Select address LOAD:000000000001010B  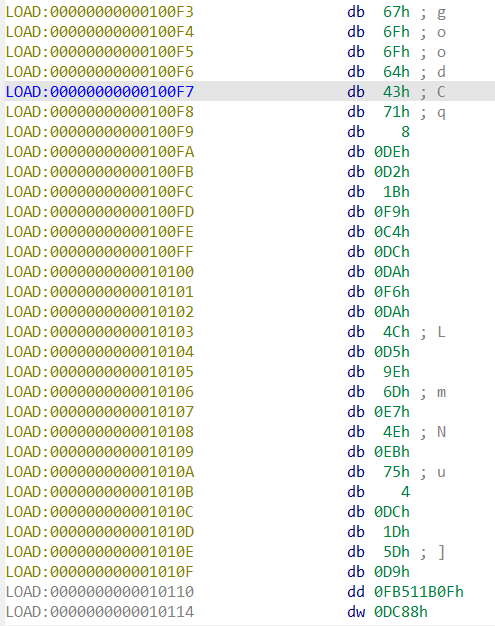[x=100, y=491]
